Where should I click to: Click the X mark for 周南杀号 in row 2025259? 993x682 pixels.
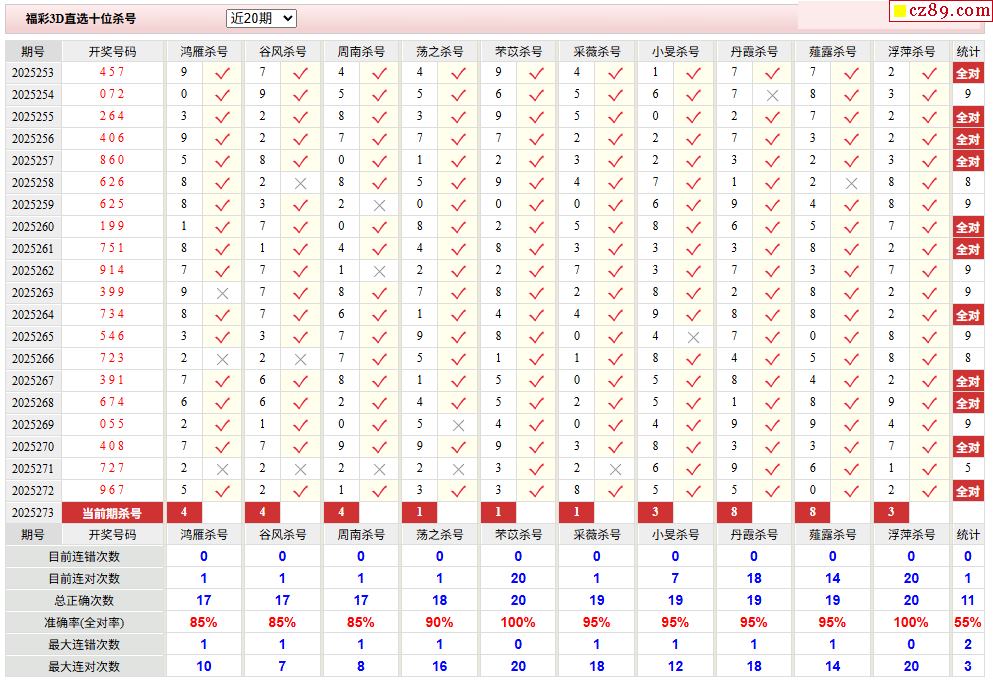(379, 205)
